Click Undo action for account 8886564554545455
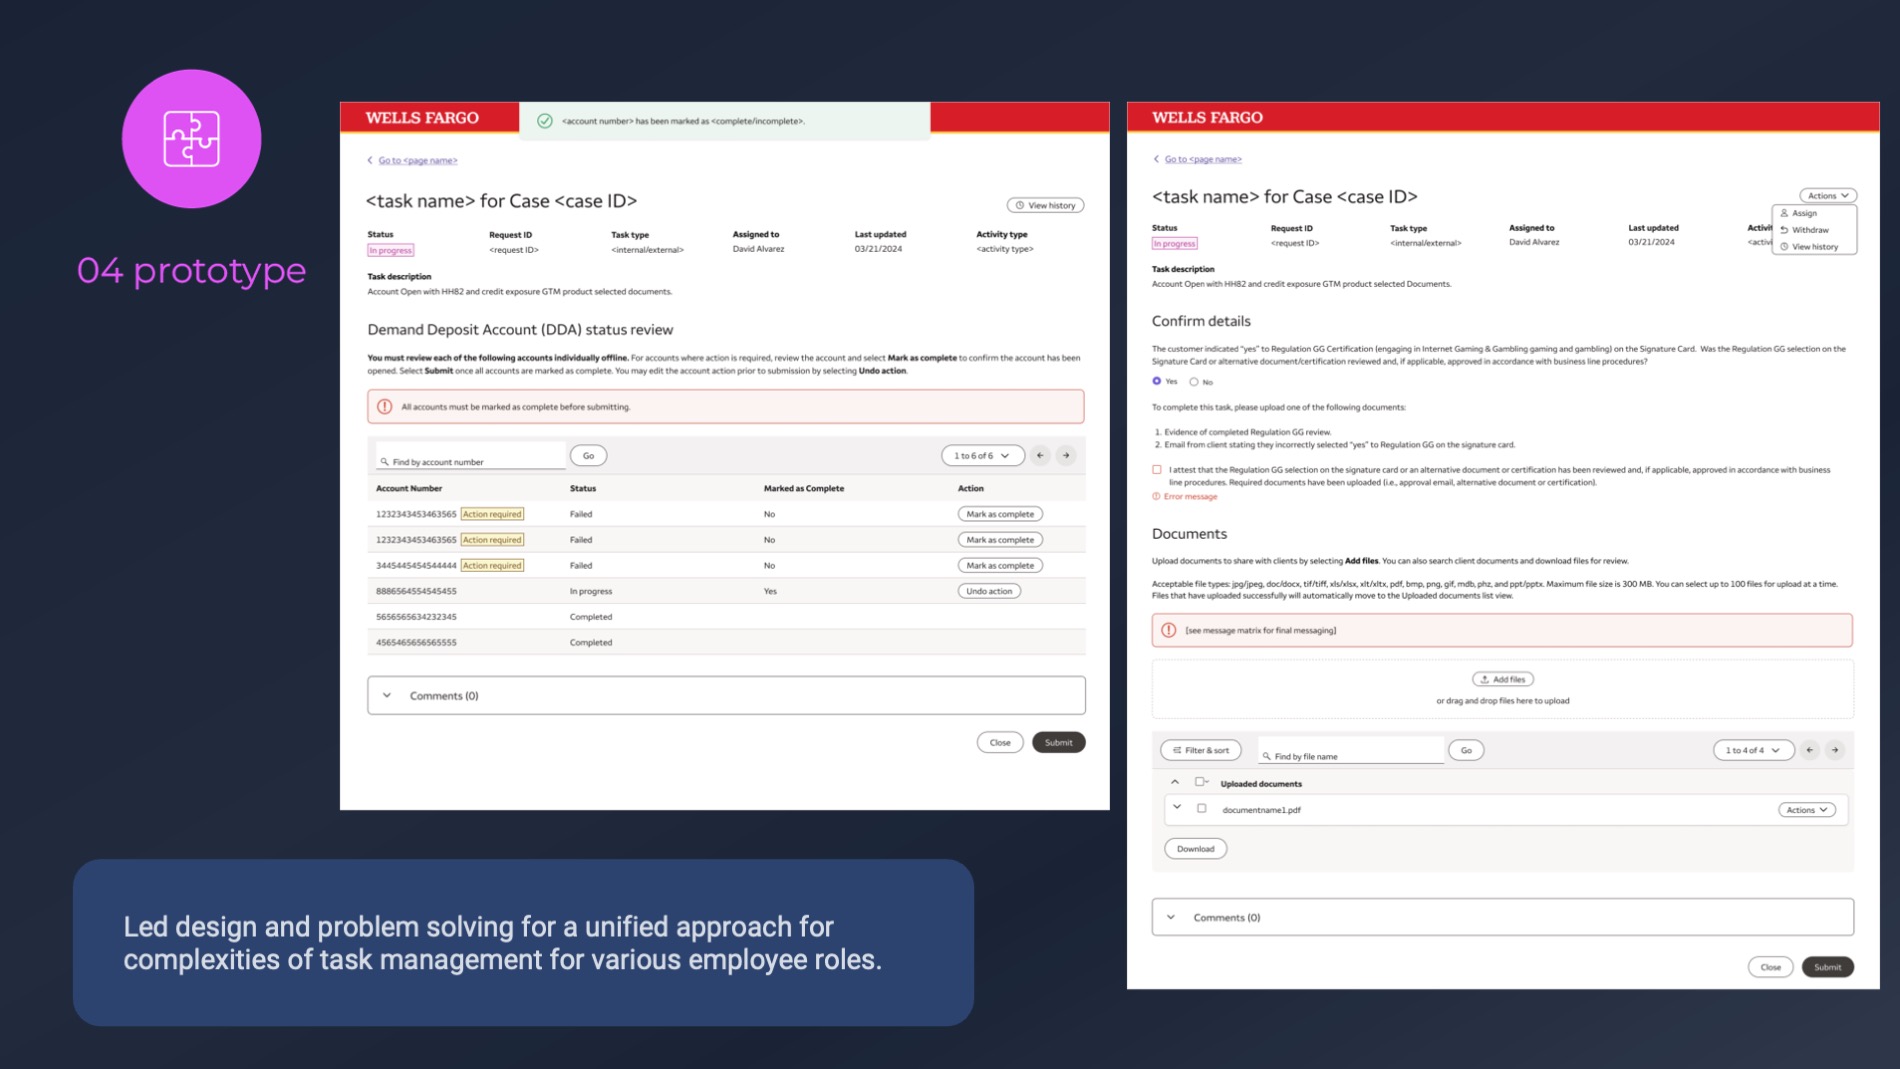The image size is (1900, 1069). (988, 591)
